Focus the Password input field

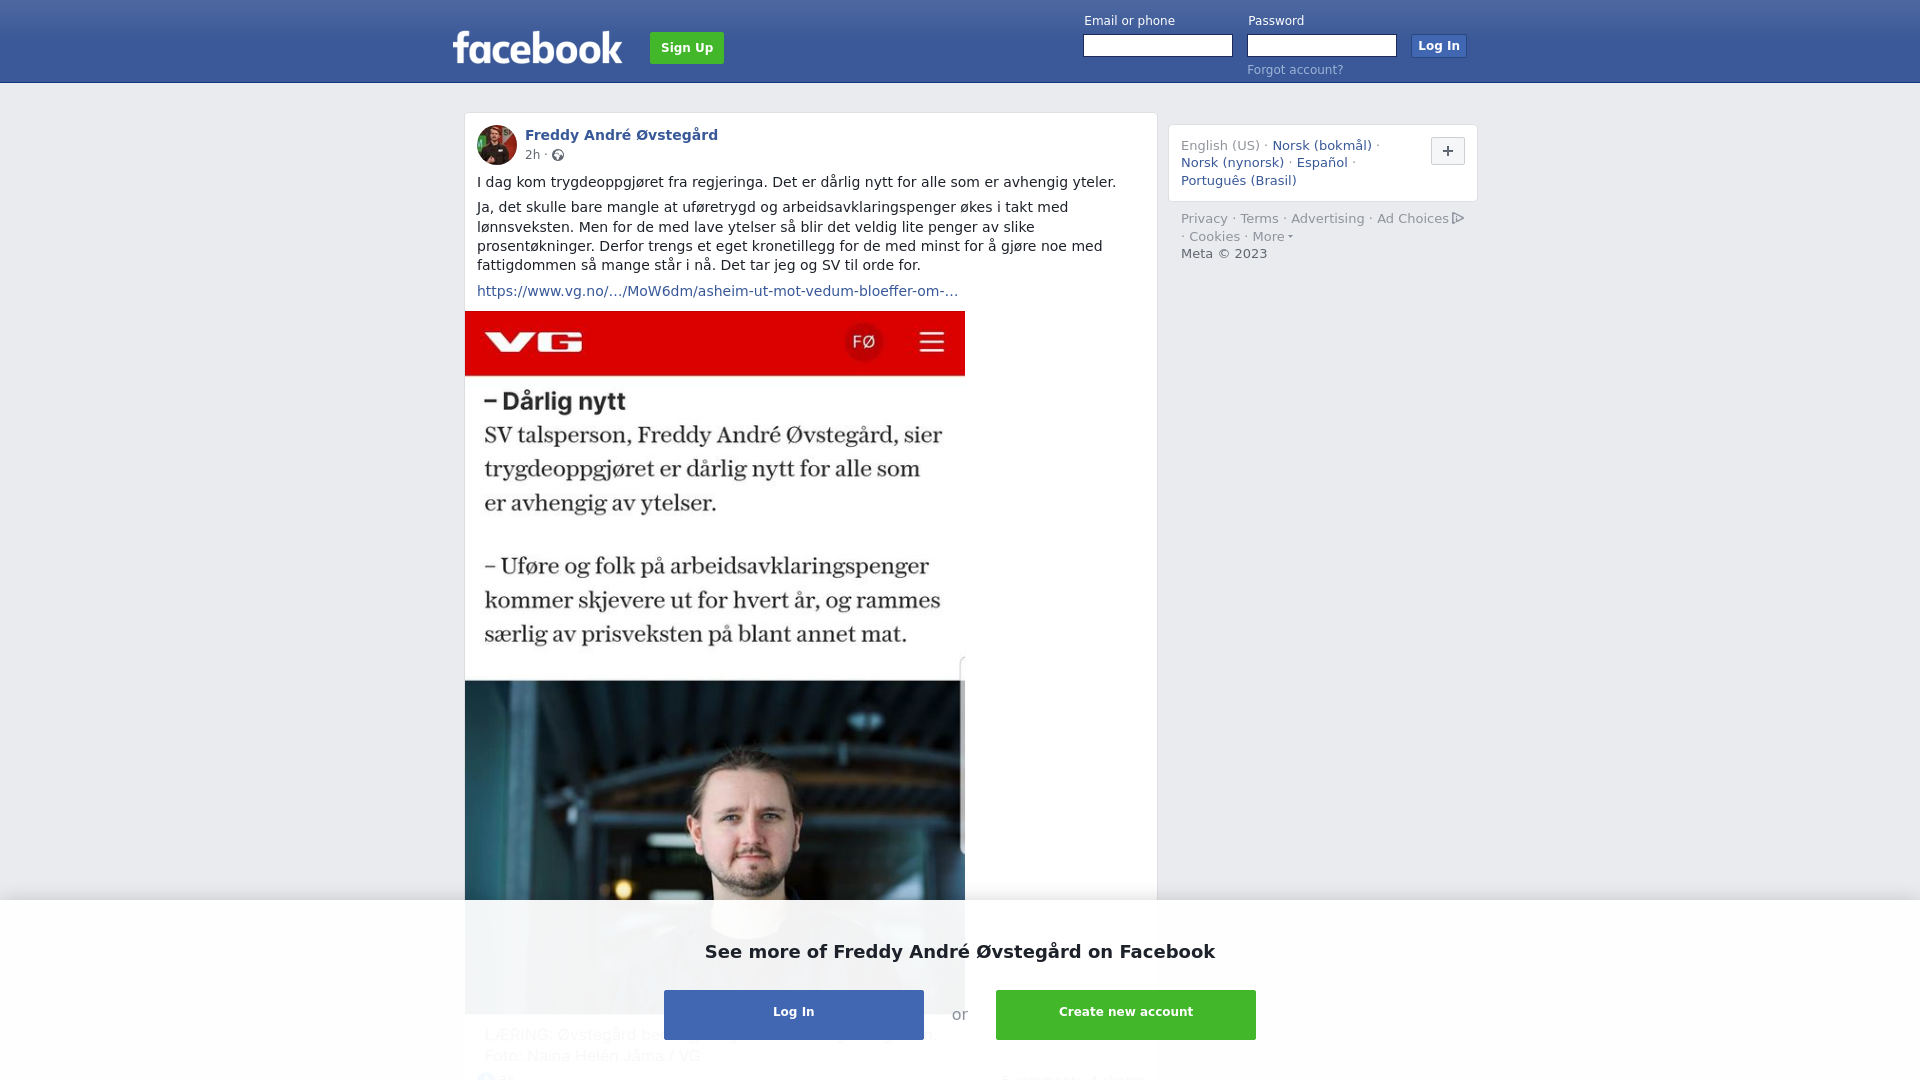pos(1322,46)
